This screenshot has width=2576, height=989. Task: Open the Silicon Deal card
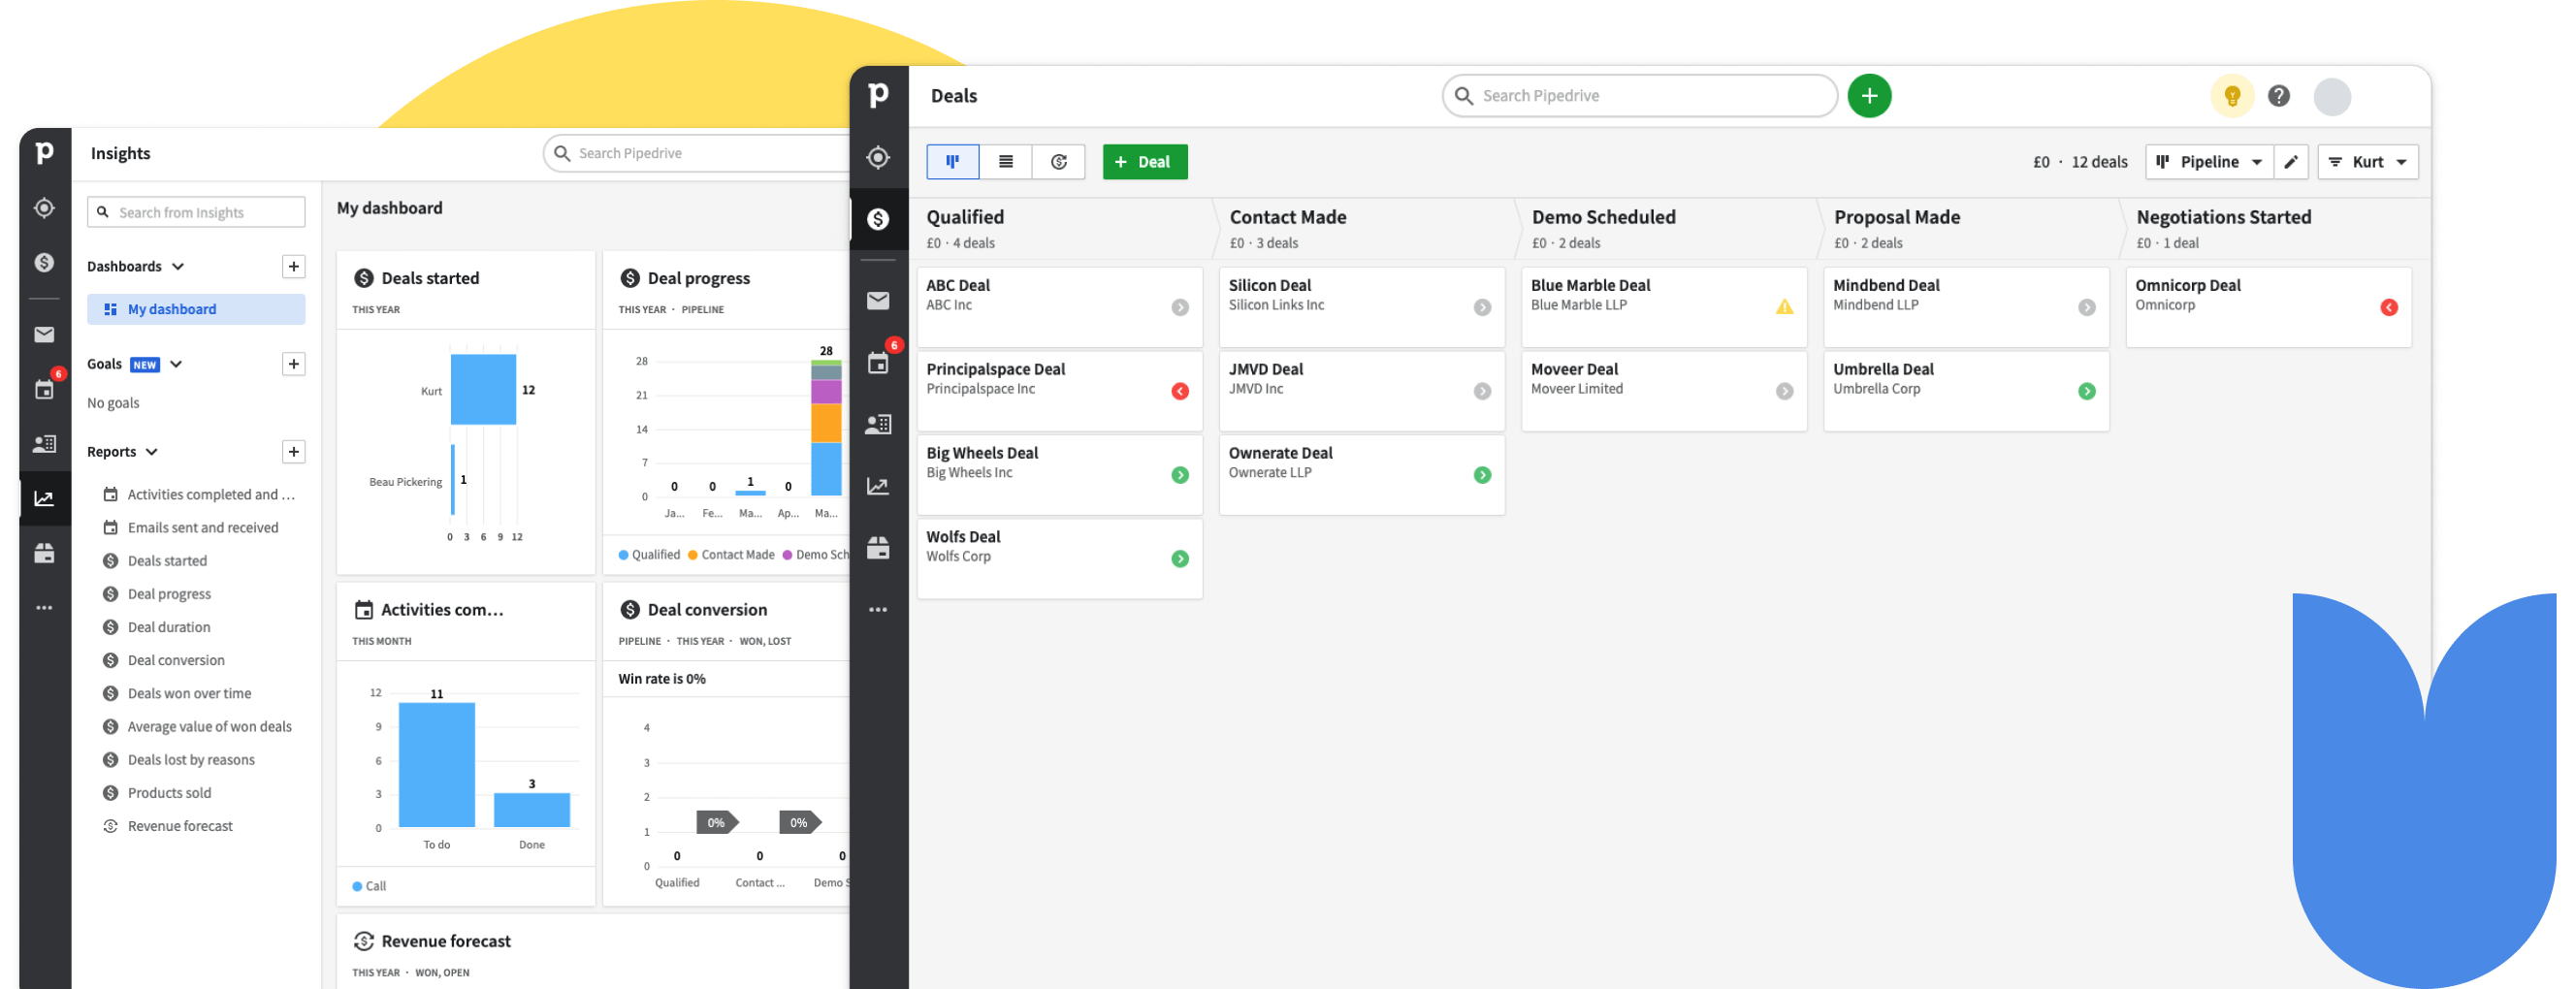tap(1361, 307)
